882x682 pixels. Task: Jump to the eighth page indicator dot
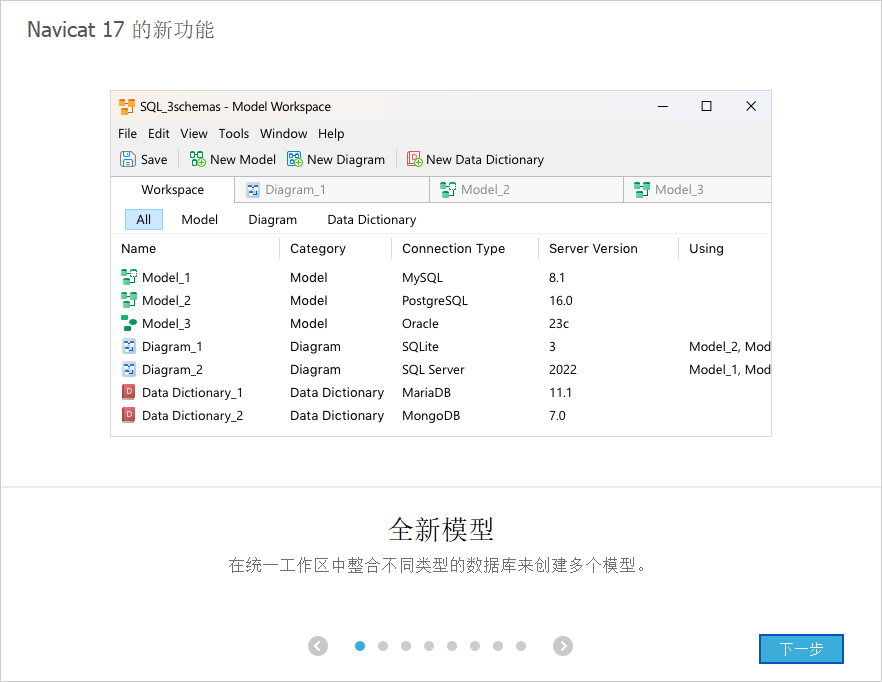[x=521, y=646]
